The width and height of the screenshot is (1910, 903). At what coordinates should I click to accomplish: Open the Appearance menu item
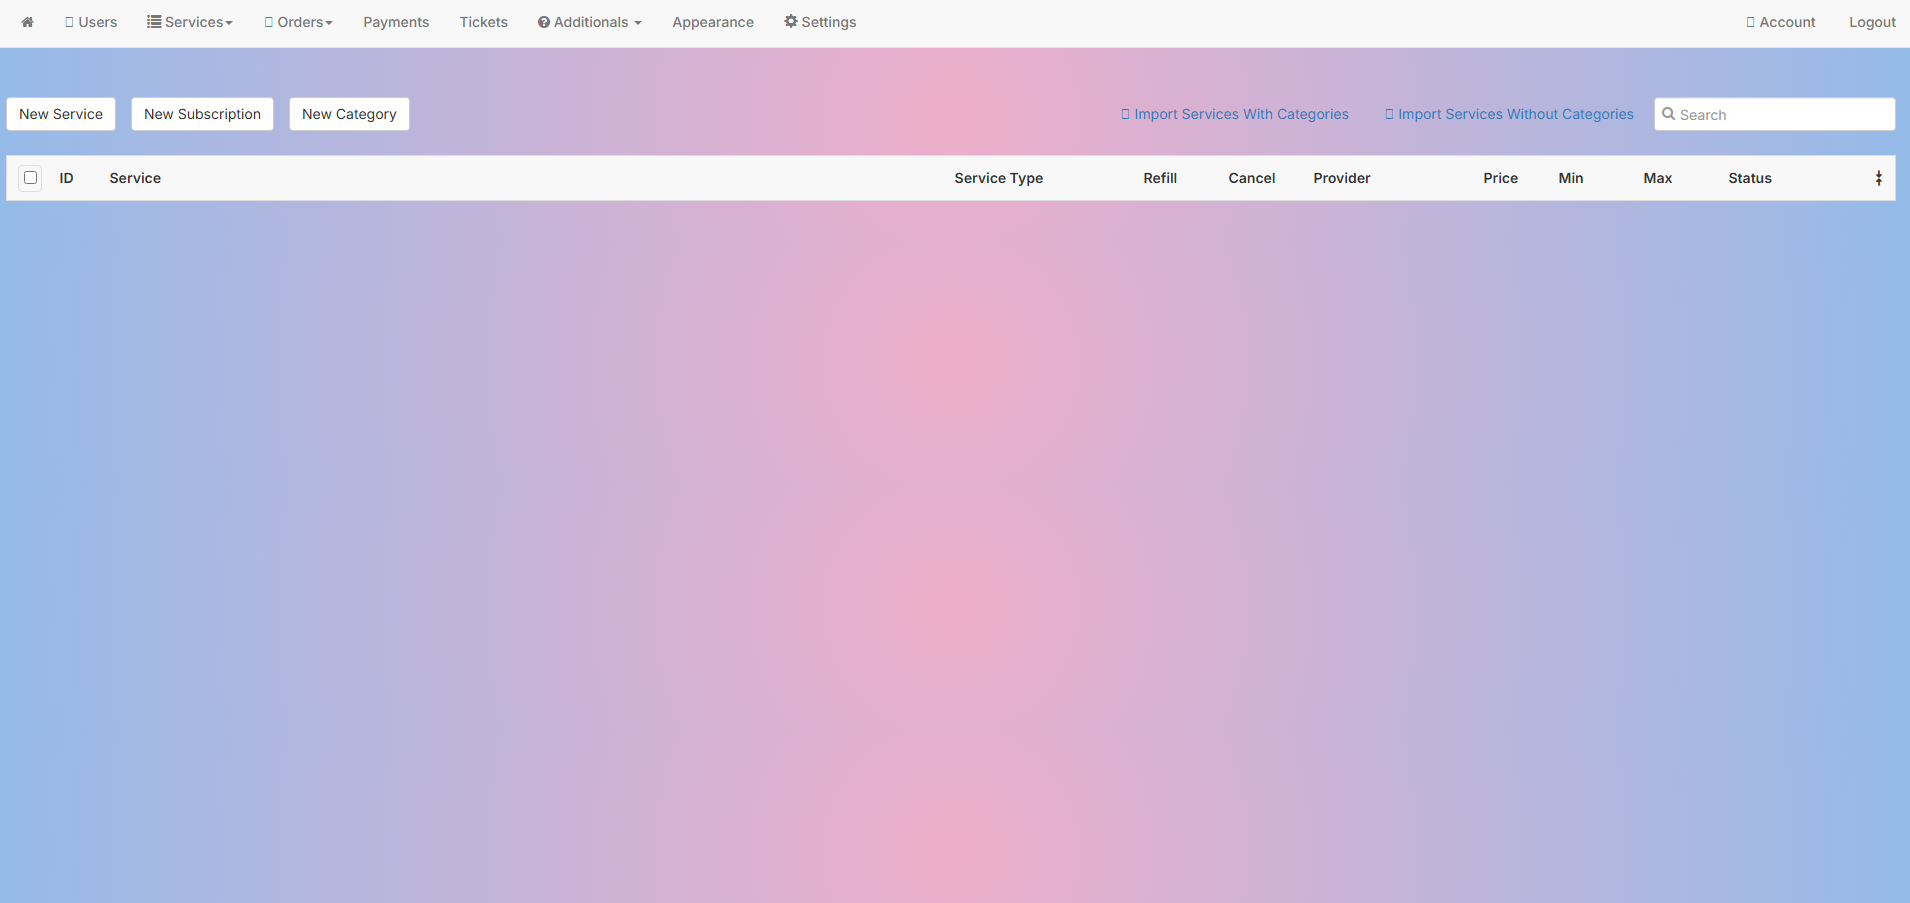pos(712,22)
